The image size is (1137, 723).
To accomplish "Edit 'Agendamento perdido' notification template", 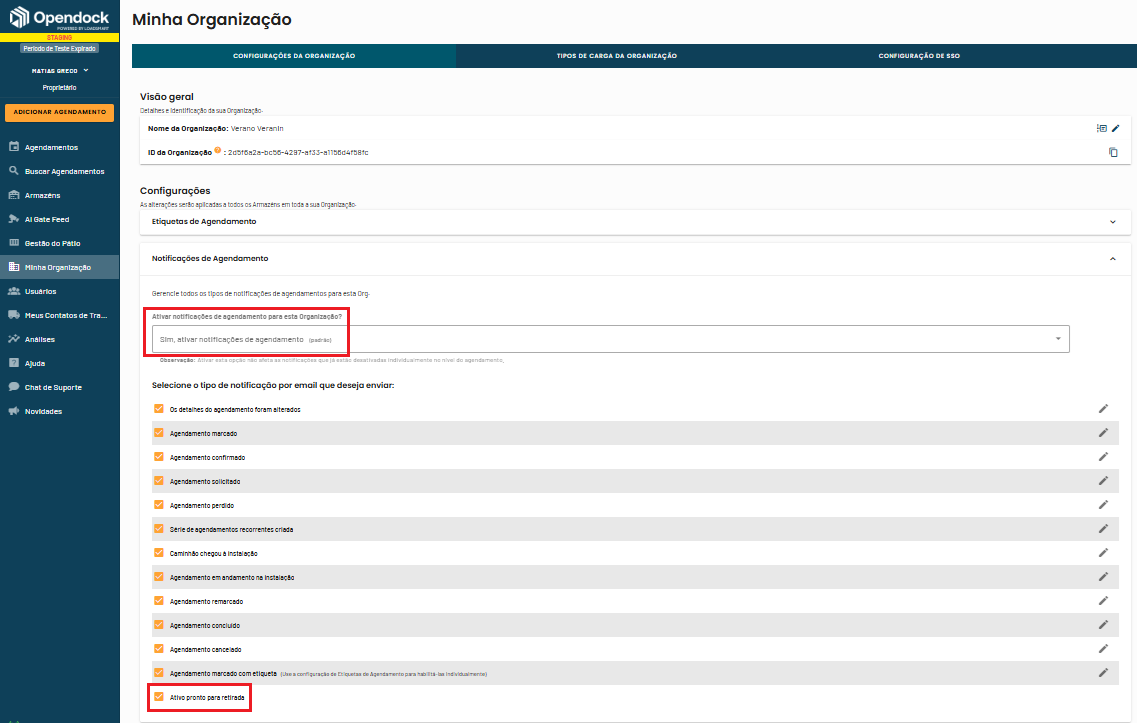I will (1103, 505).
